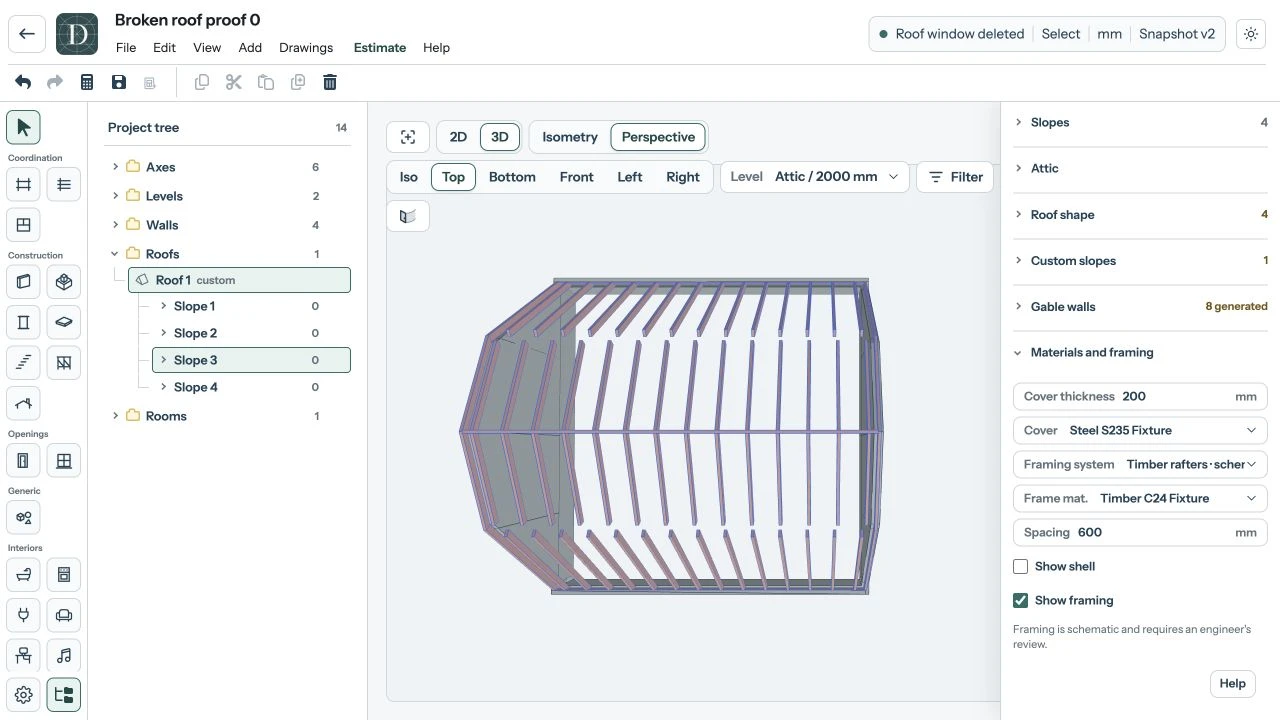The height and width of the screenshot is (720, 1280).
Task: Select the music note tool
Action: (64, 655)
